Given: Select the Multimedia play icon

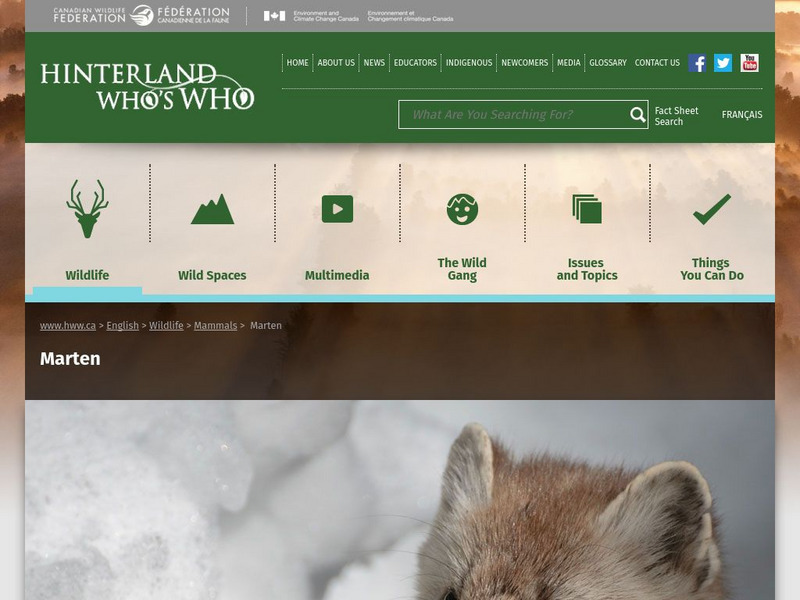Looking at the screenshot, I should [x=337, y=209].
